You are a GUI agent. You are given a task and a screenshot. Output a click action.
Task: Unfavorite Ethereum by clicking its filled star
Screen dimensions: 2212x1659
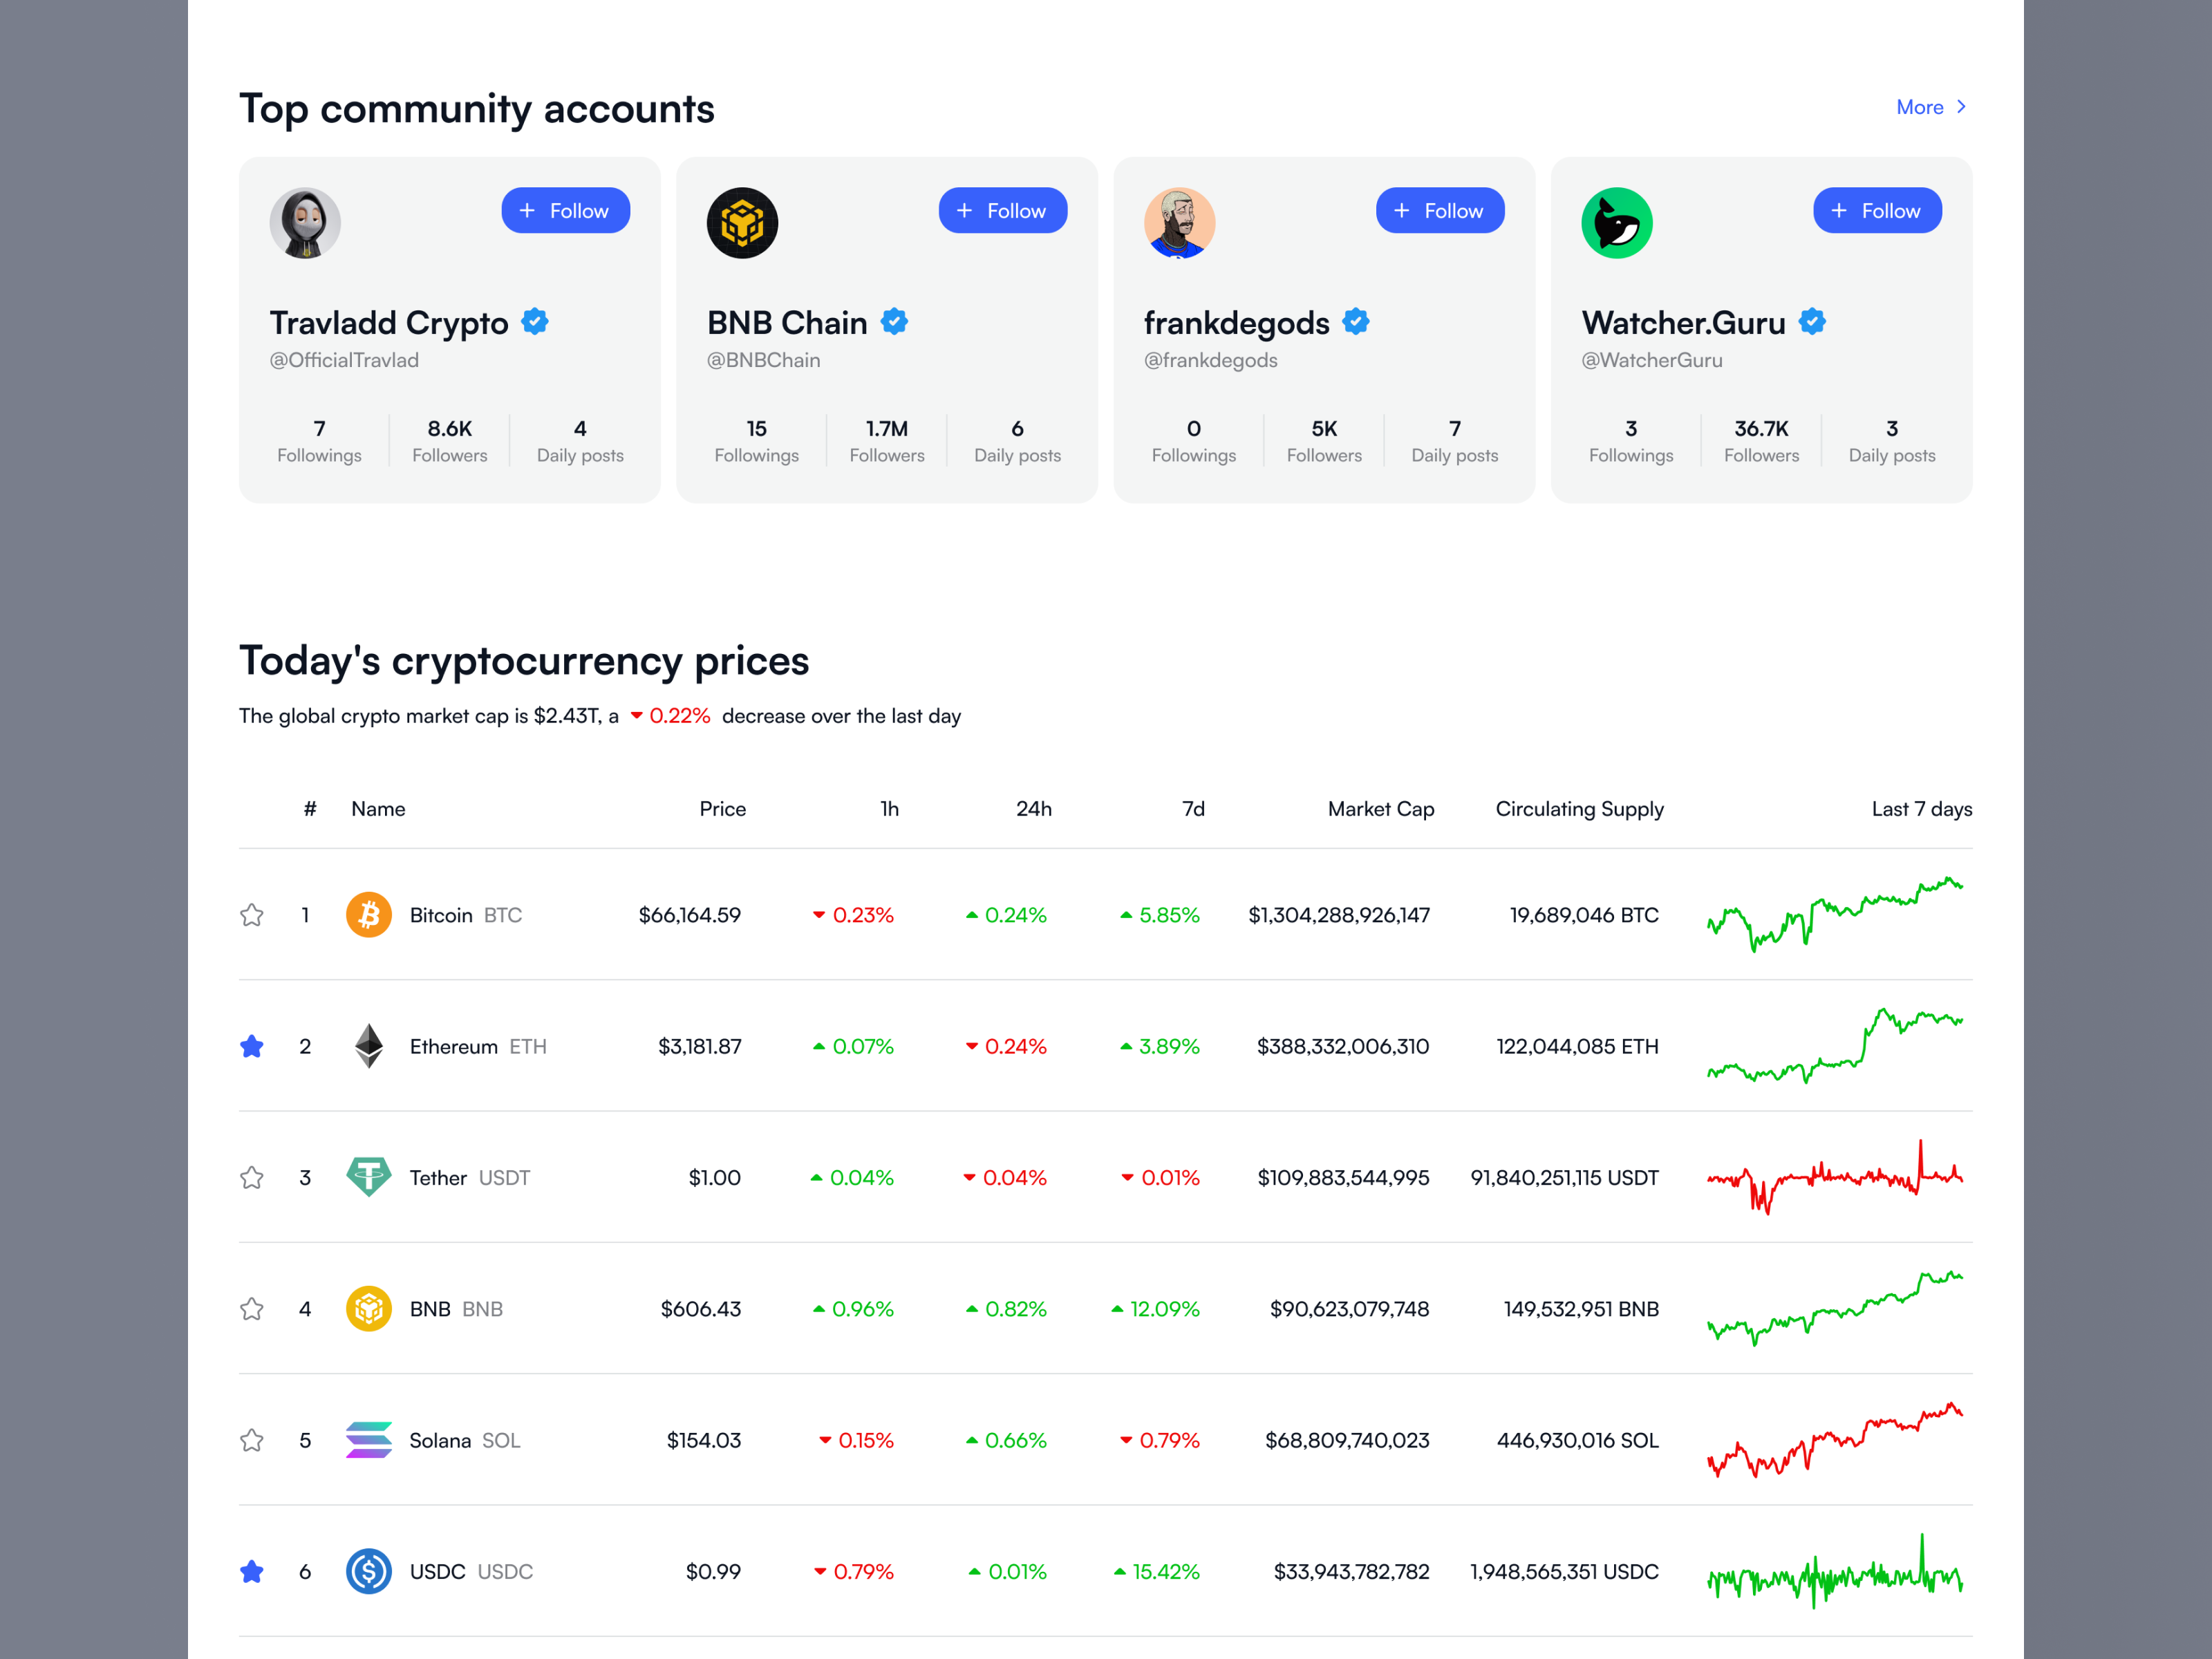(252, 1046)
